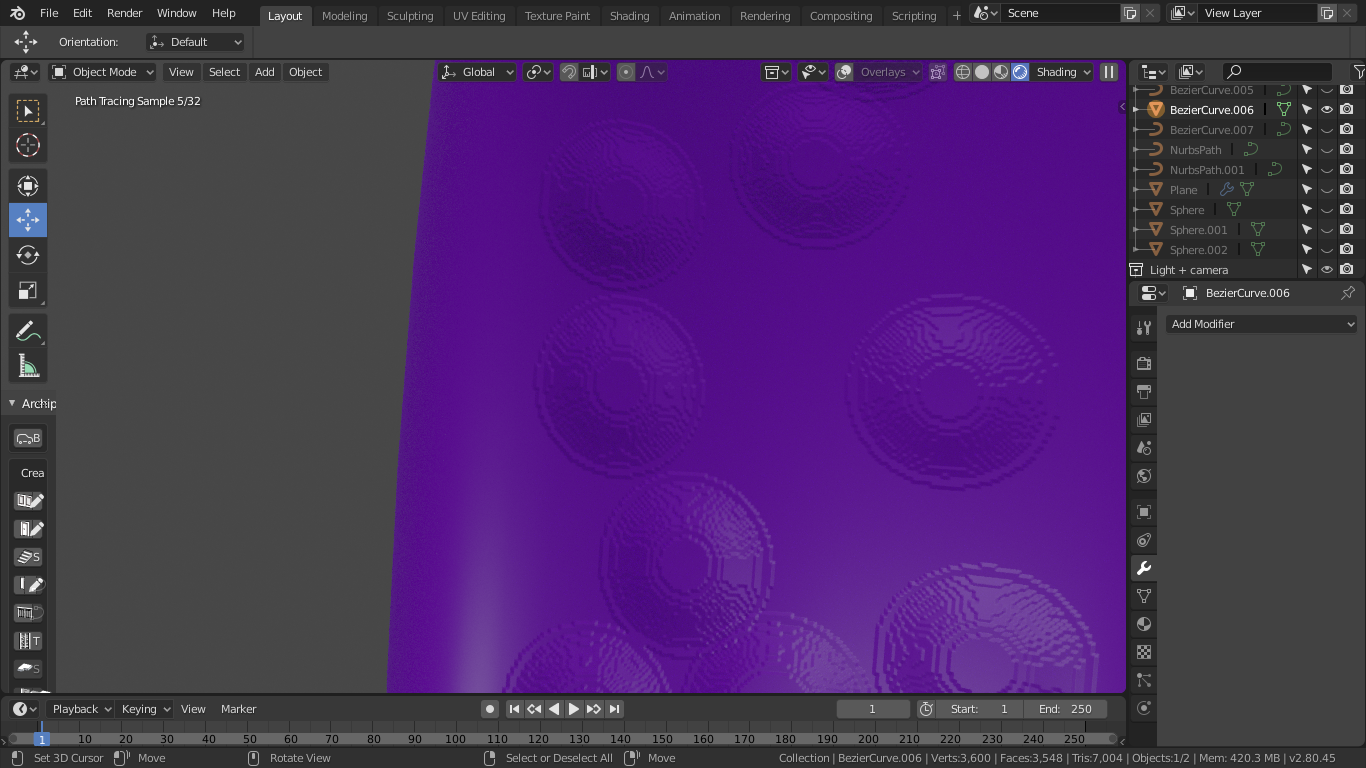Toggle X-Ray view mode
This screenshot has height=768, width=1366.
pyautogui.click(x=937, y=72)
